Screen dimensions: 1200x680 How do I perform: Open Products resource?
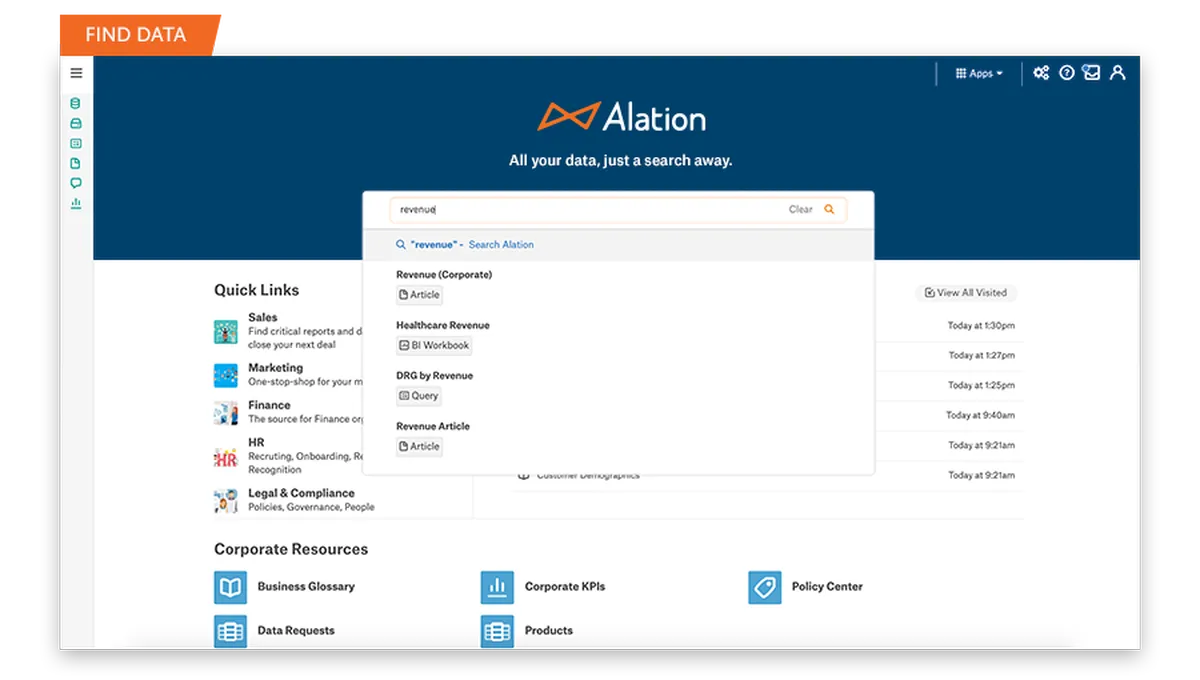[x=549, y=631]
